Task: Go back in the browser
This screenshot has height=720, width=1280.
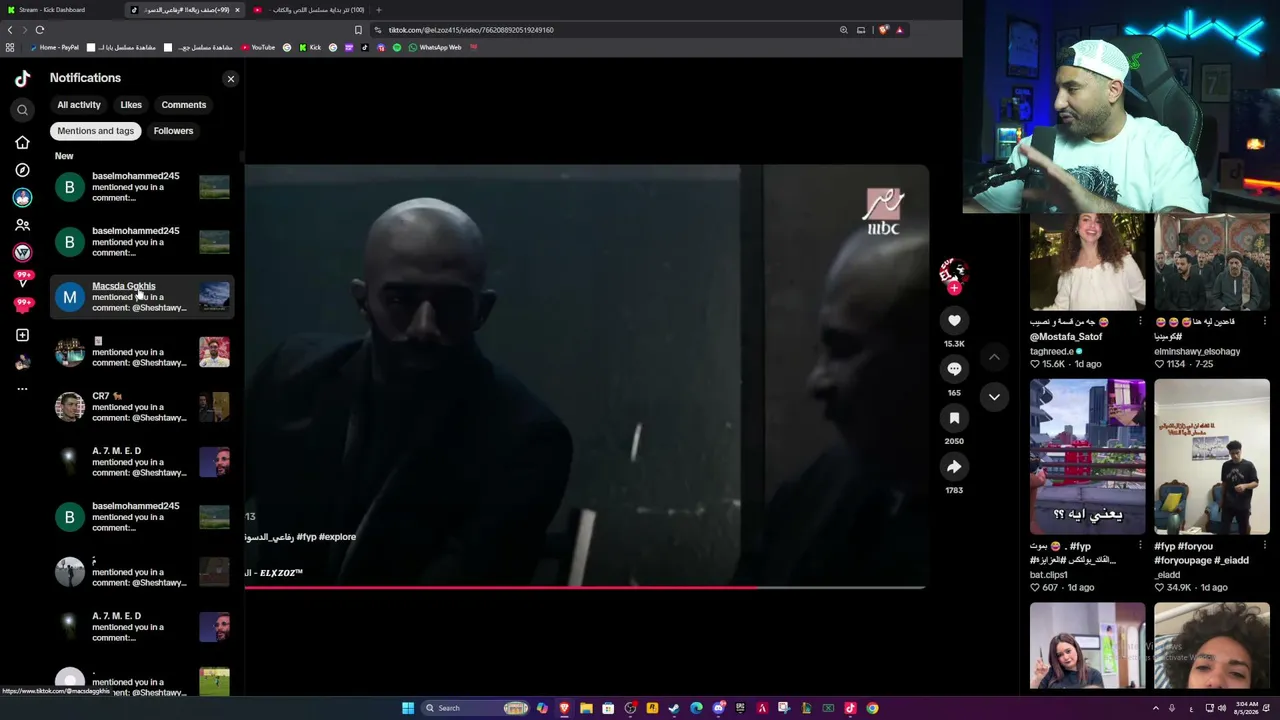Action: pos(10,30)
